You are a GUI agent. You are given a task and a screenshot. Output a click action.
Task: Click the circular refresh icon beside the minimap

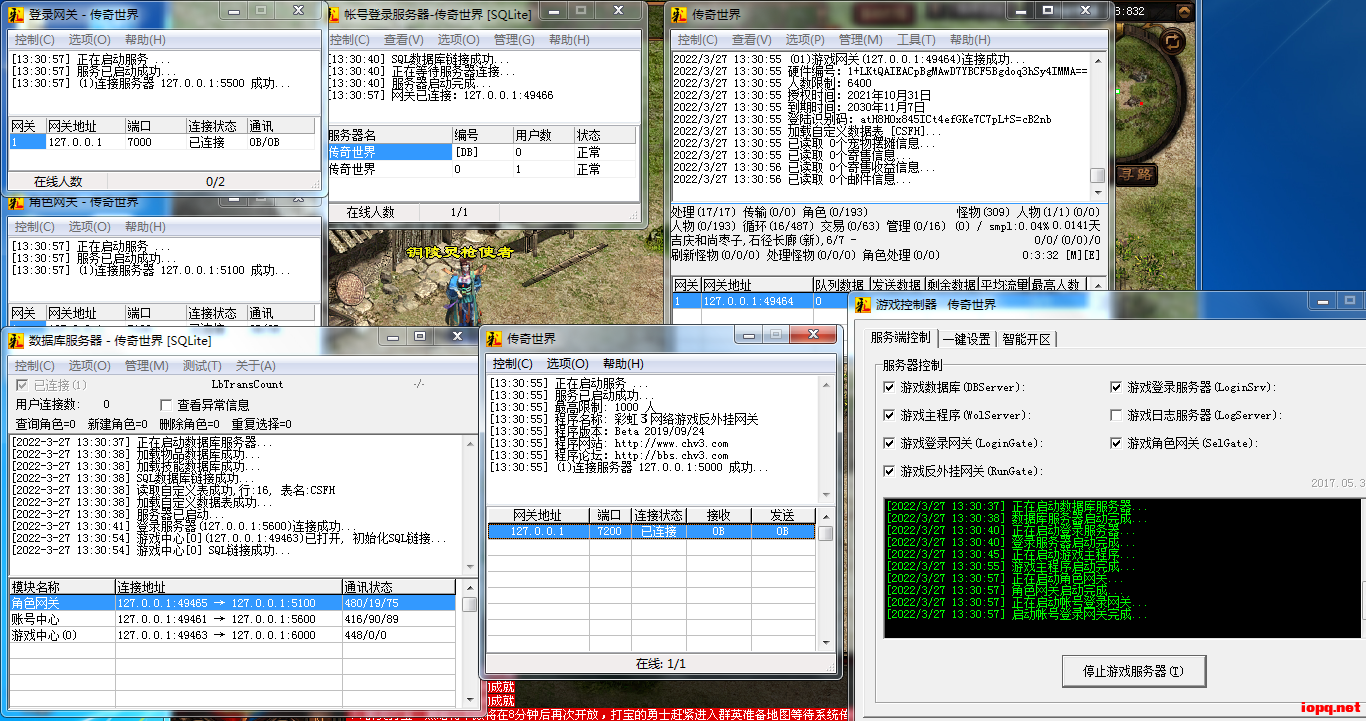coord(1171,42)
